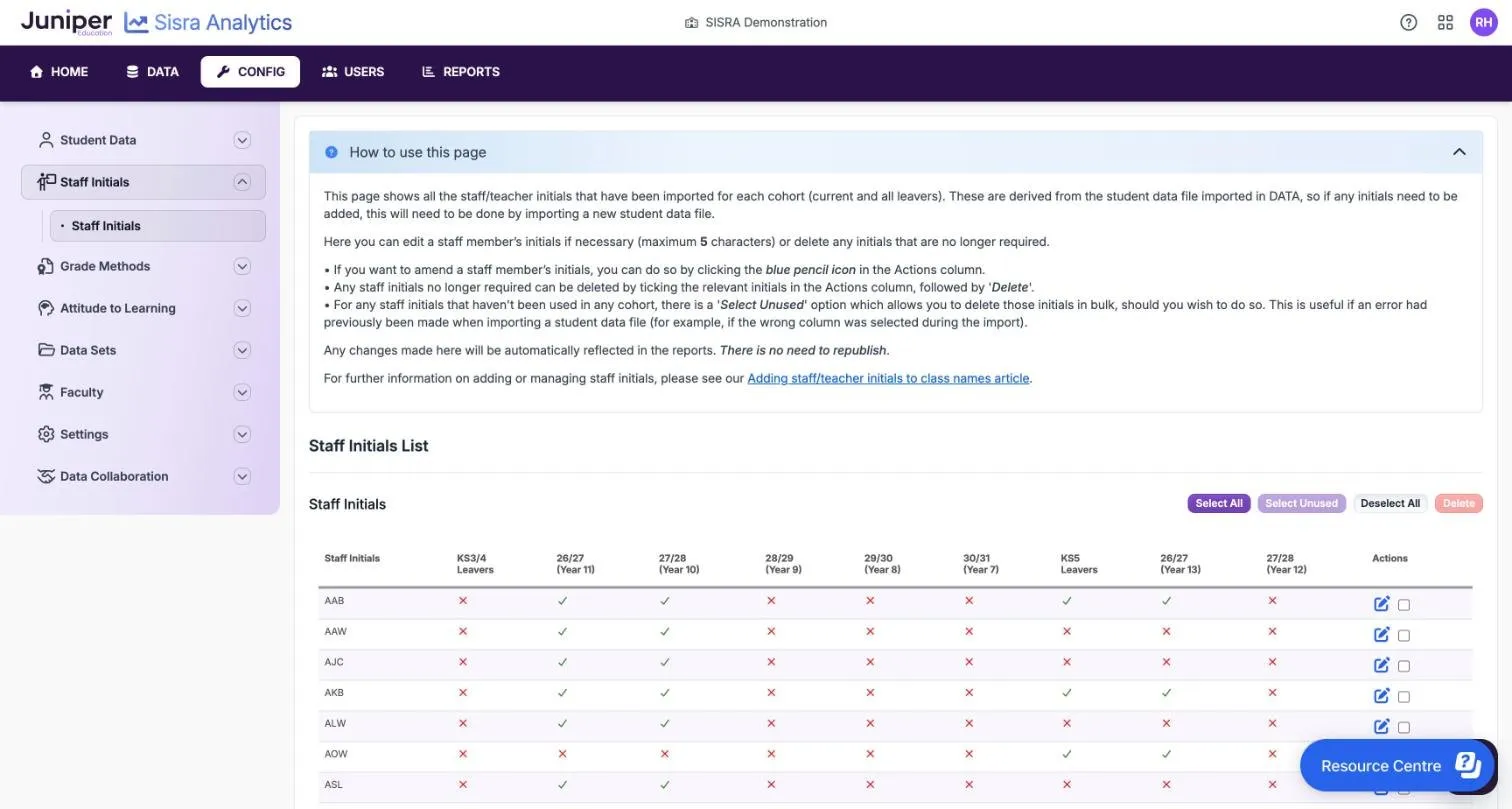Open the DATA tab
The height and width of the screenshot is (809, 1512).
152,72
